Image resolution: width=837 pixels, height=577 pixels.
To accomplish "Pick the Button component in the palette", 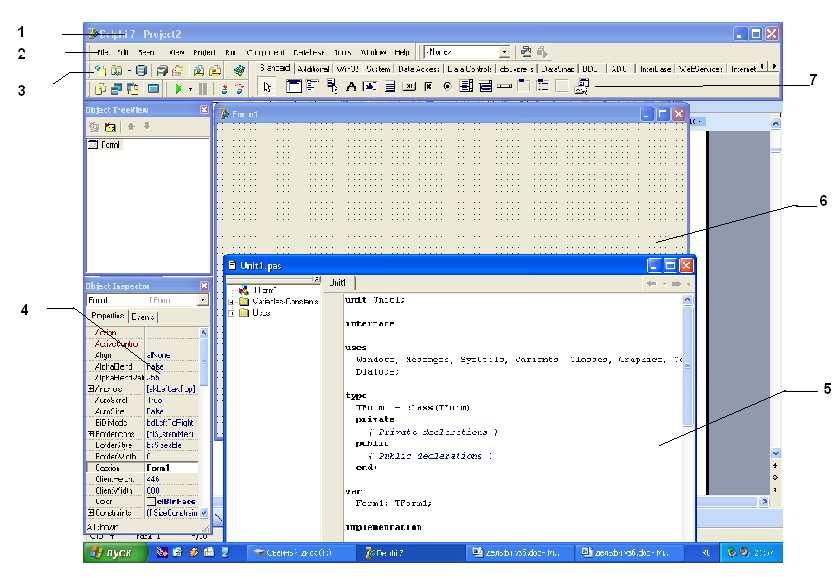I will pyautogui.click(x=409, y=86).
